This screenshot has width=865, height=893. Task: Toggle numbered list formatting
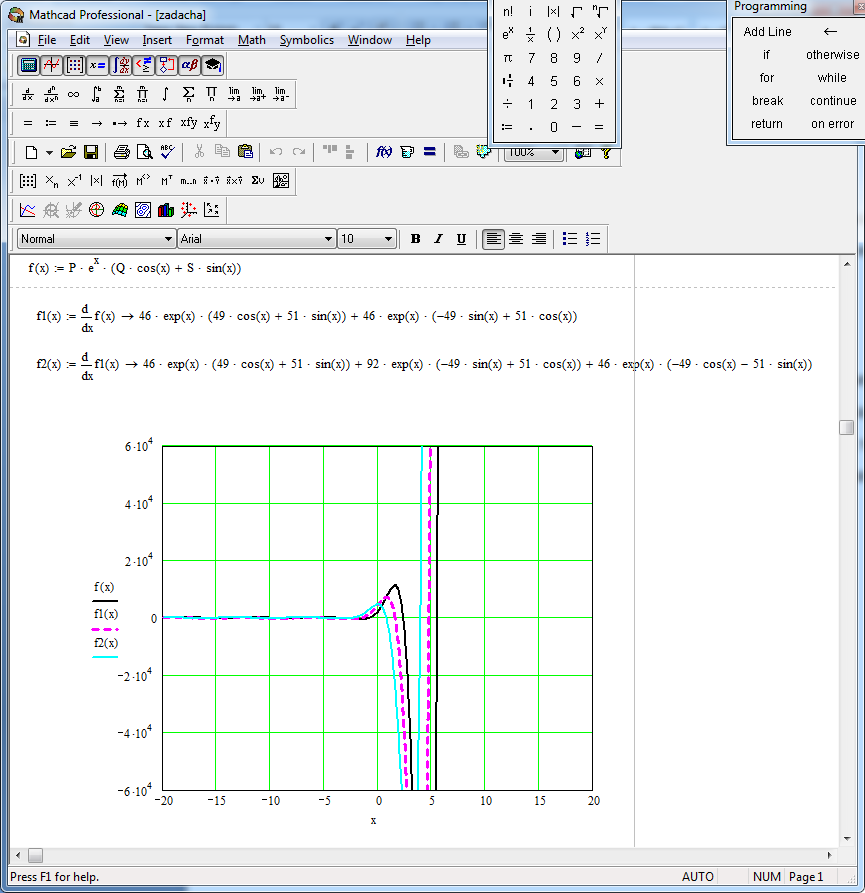pyautogui.click(x=593, y=239)
